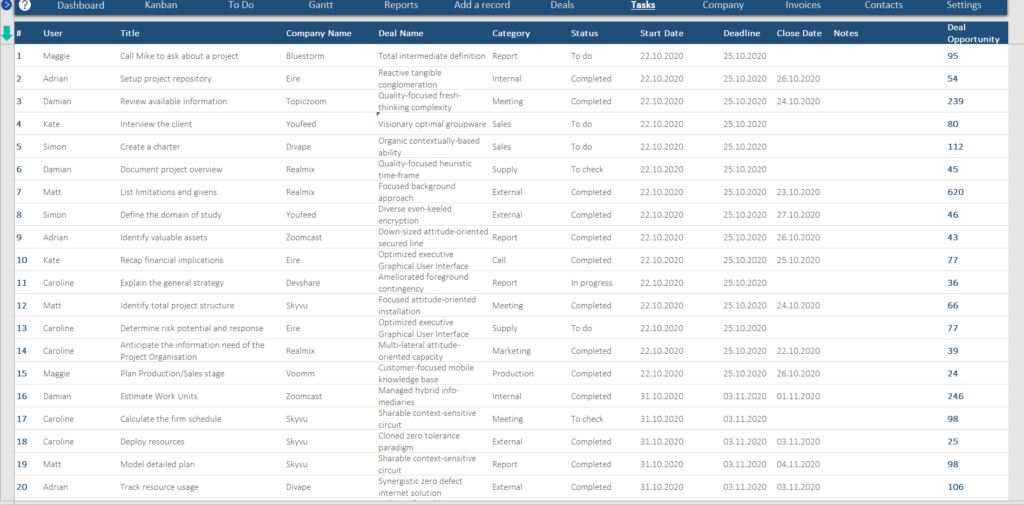Click the Deal Opportunity column header

tap(972, 34)
